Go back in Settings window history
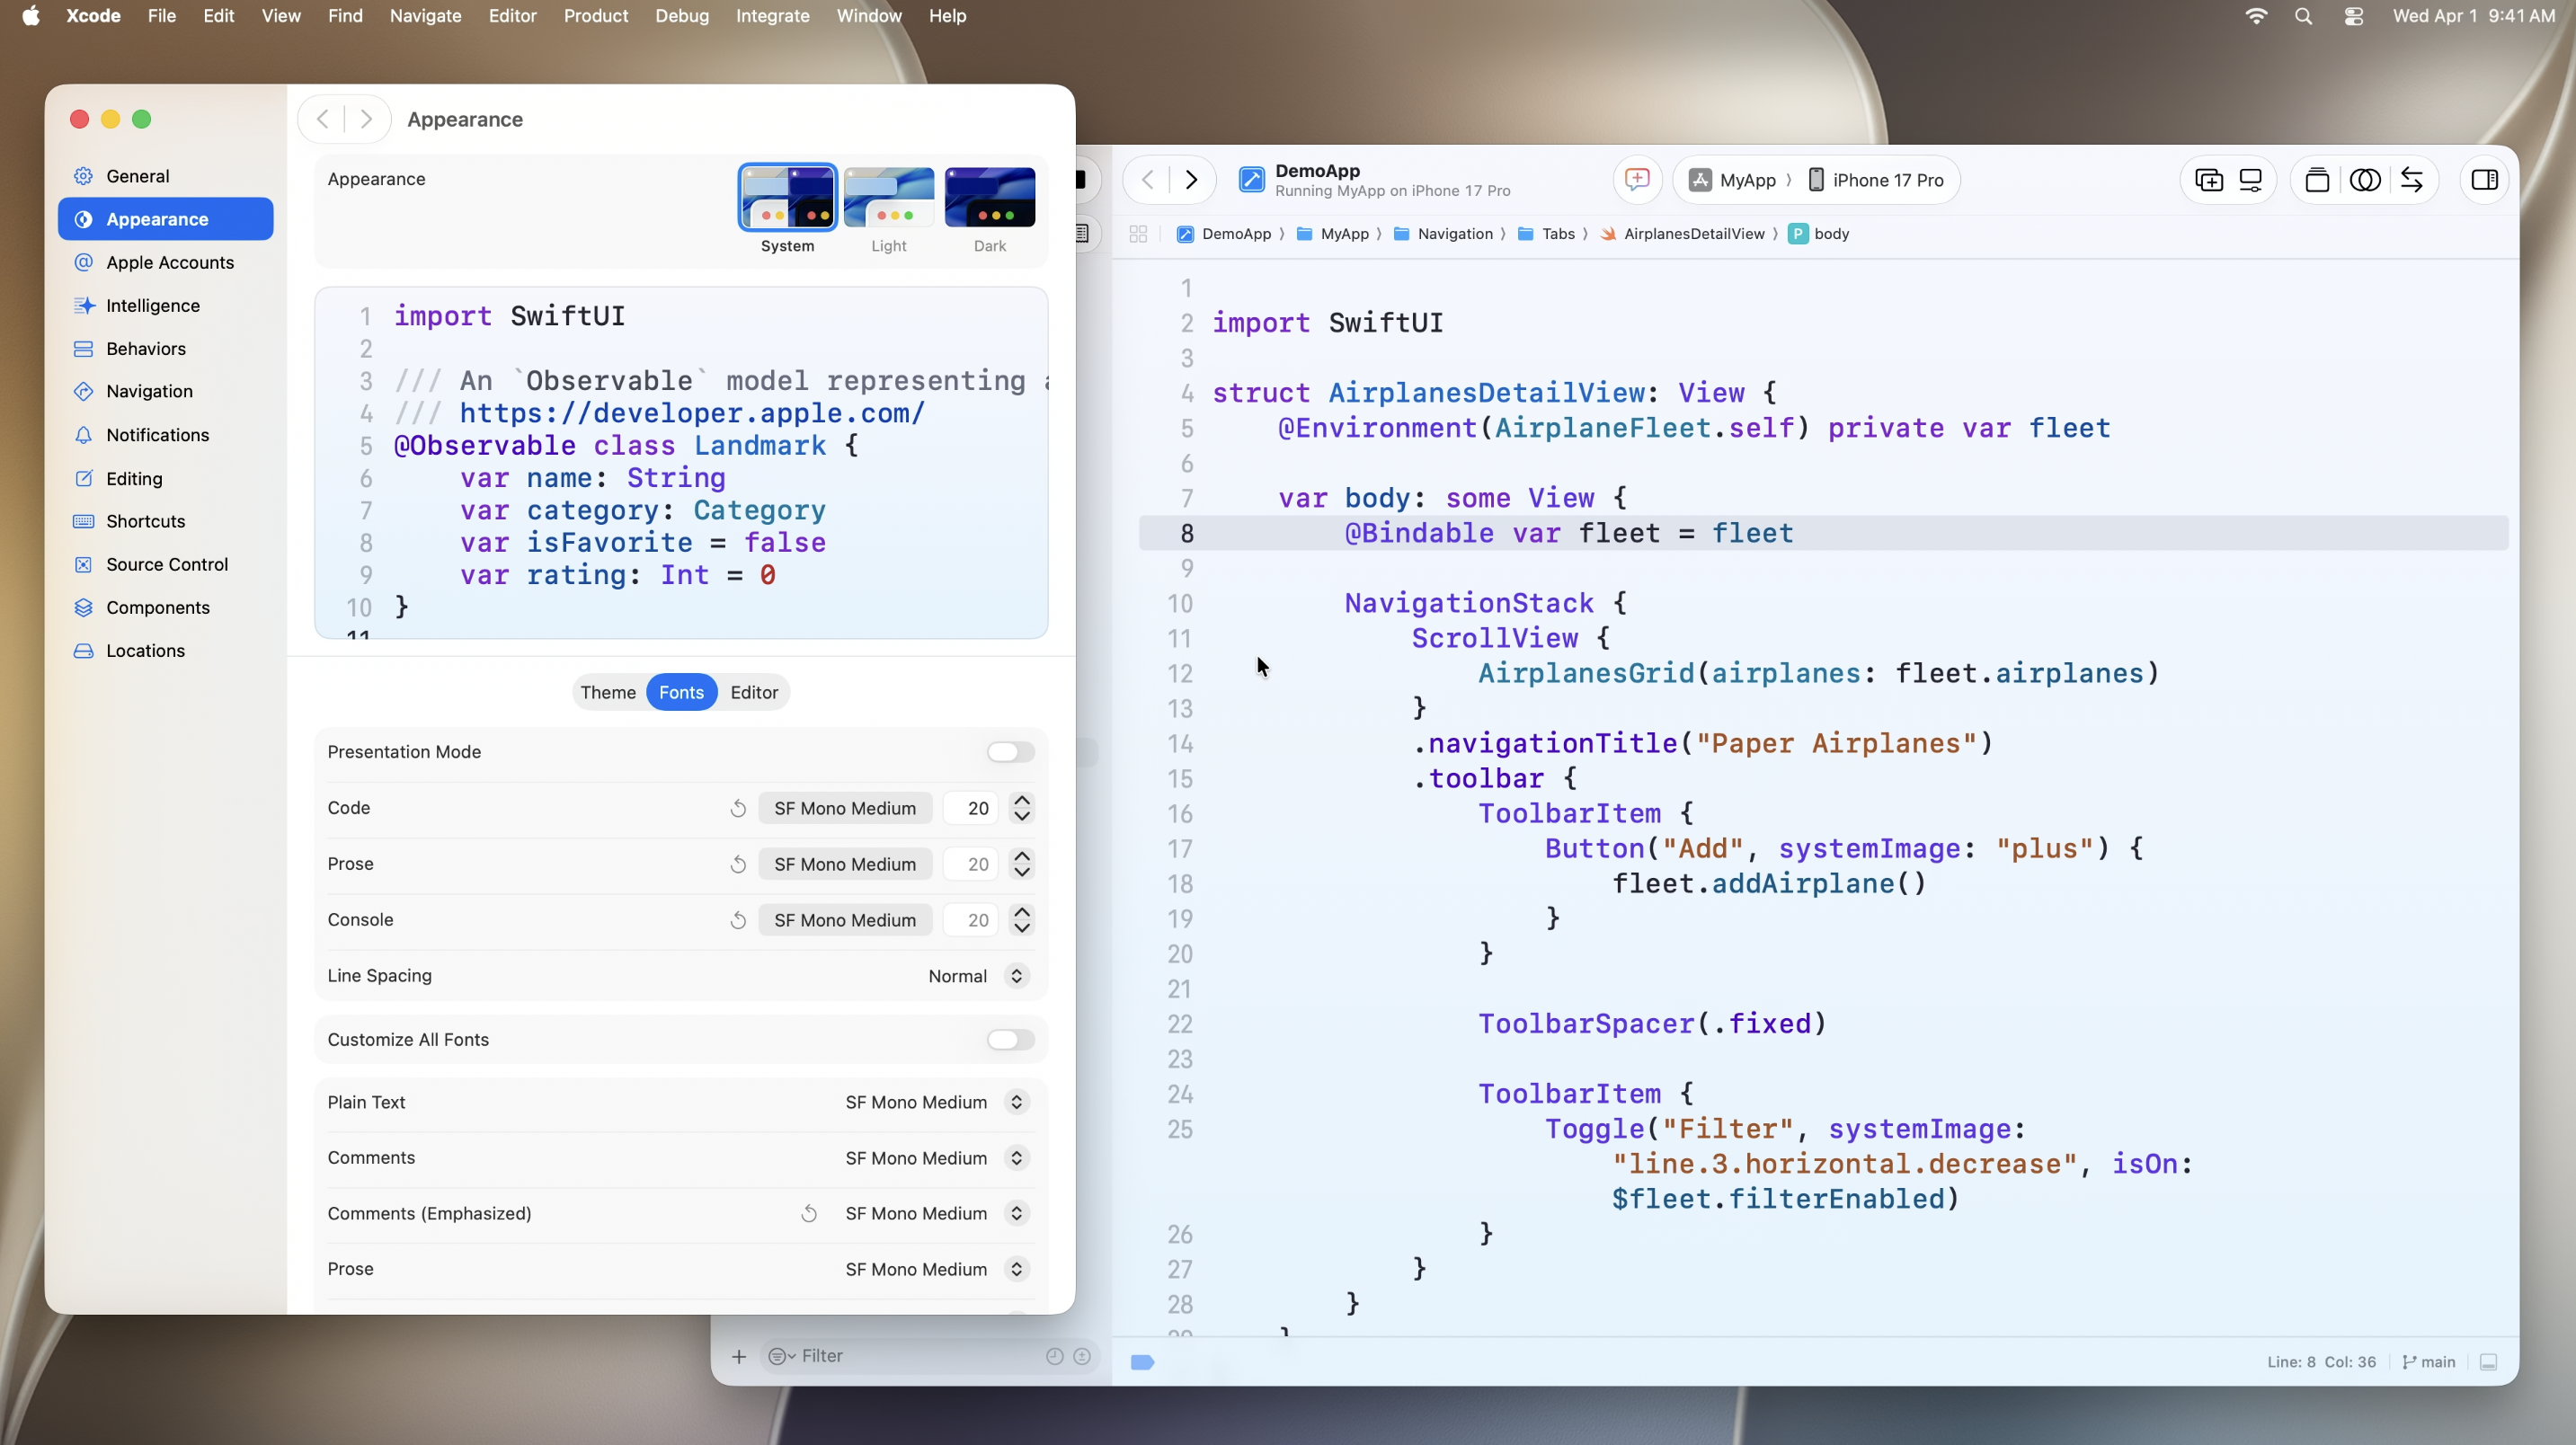The height and width of the screenshot is (1445, 2576). [x=322, y=119]
